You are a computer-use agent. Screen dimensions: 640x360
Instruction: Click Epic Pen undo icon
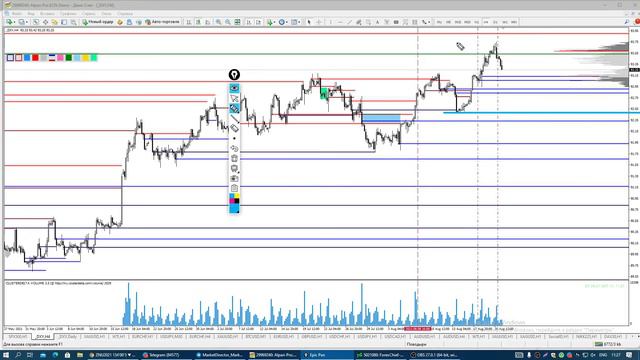point(234,148)
